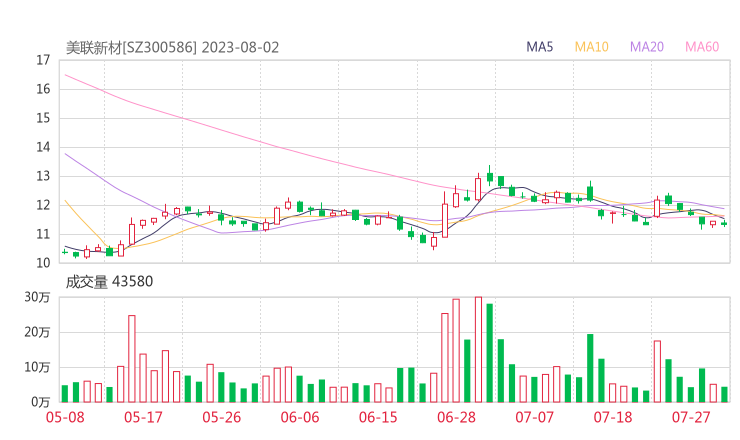Click the 06-28 date axis label

pyautogui.click(x=456, y=417)
